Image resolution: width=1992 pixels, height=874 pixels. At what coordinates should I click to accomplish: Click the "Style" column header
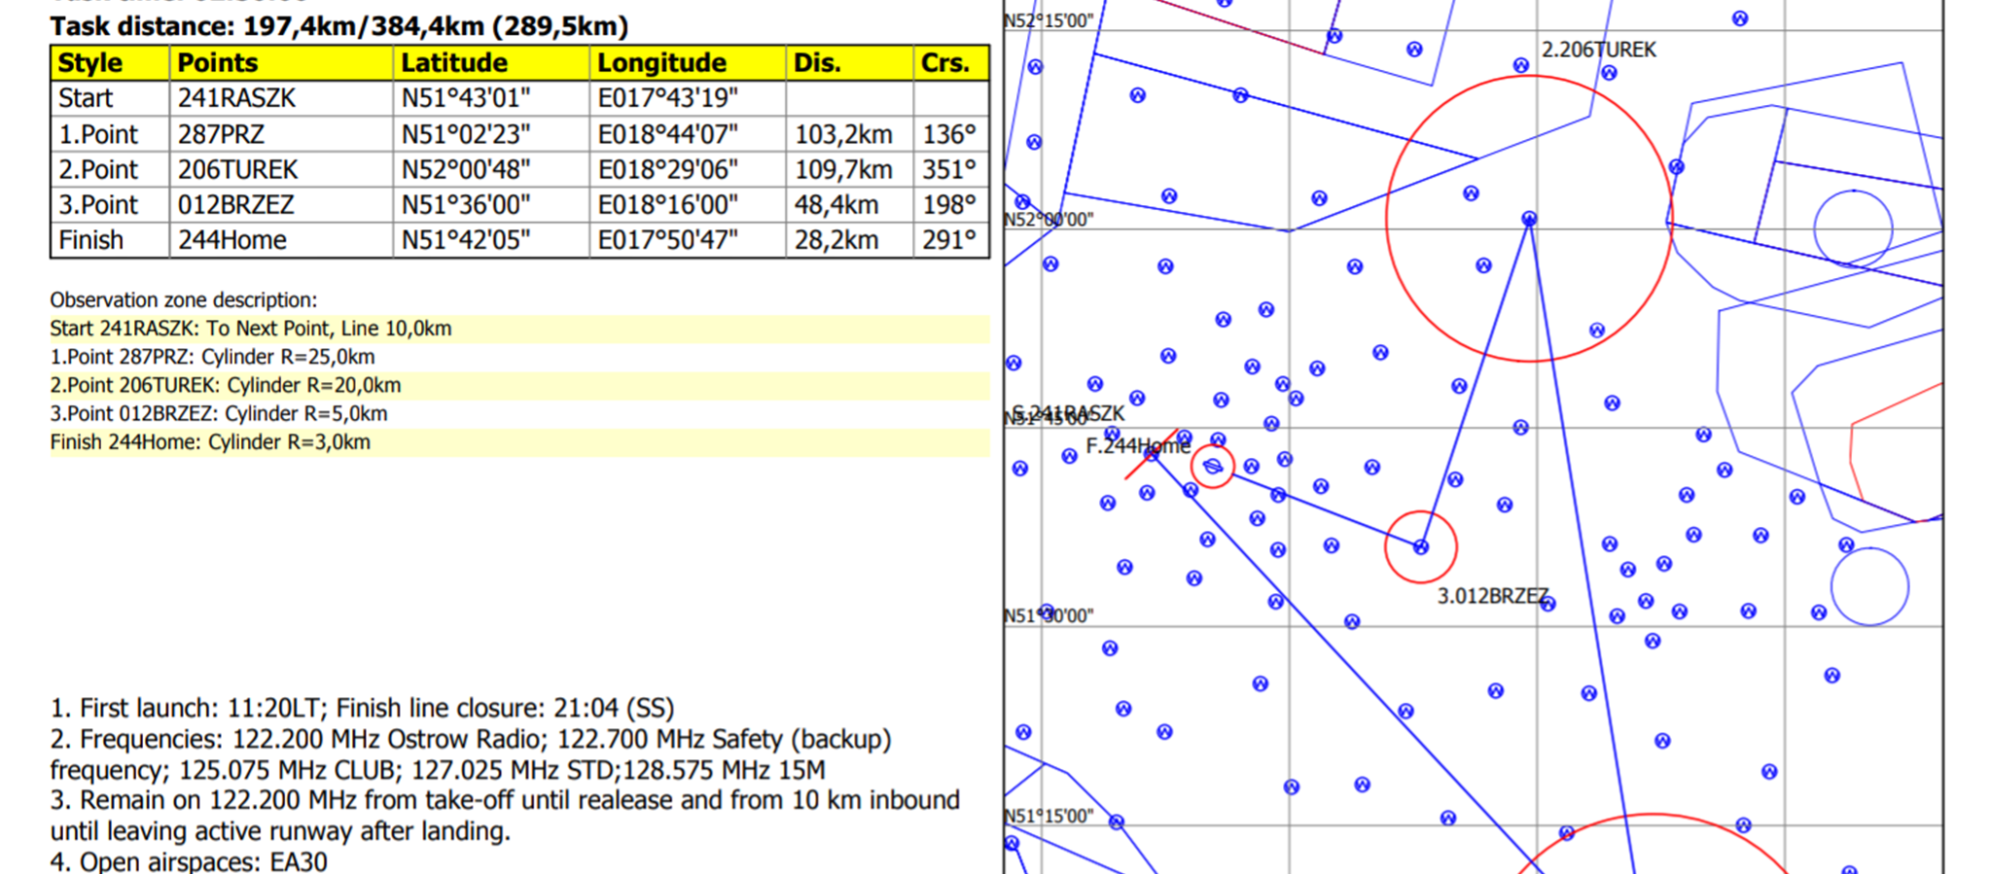point(90,63)
